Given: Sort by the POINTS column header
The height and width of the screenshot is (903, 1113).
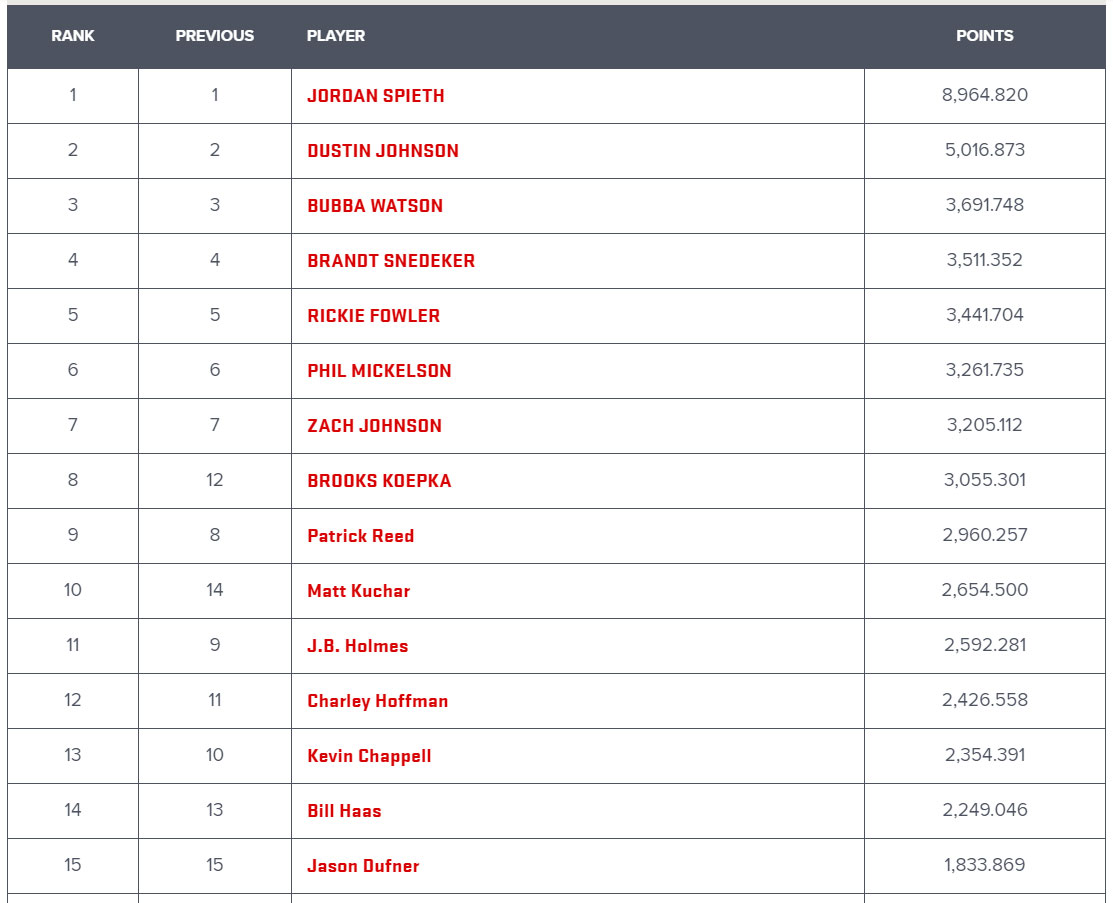Looking at the screenshot, I should click(985, 35).
